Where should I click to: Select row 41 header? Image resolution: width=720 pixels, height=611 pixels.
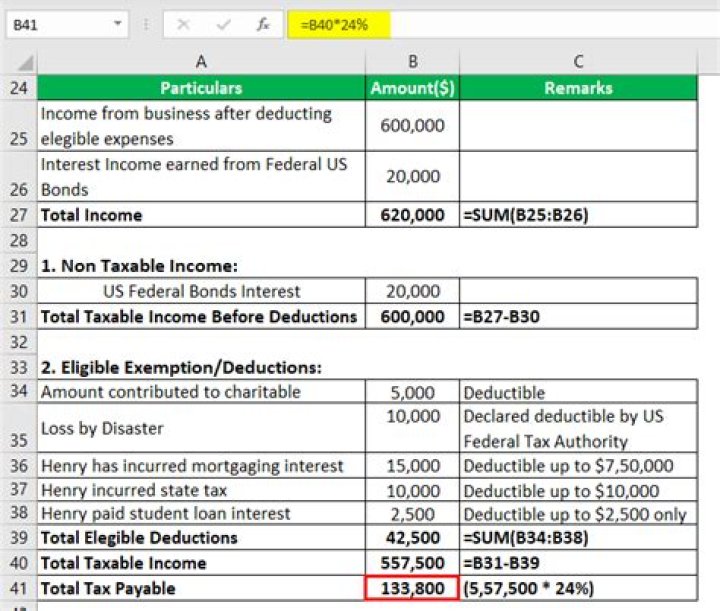coord(19,588)
